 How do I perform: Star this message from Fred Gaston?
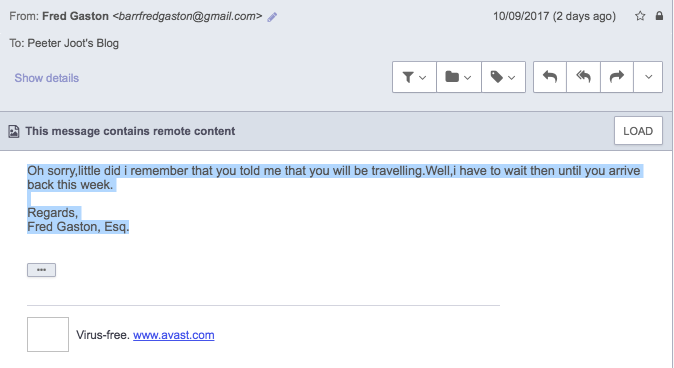(x=640, y=16)
